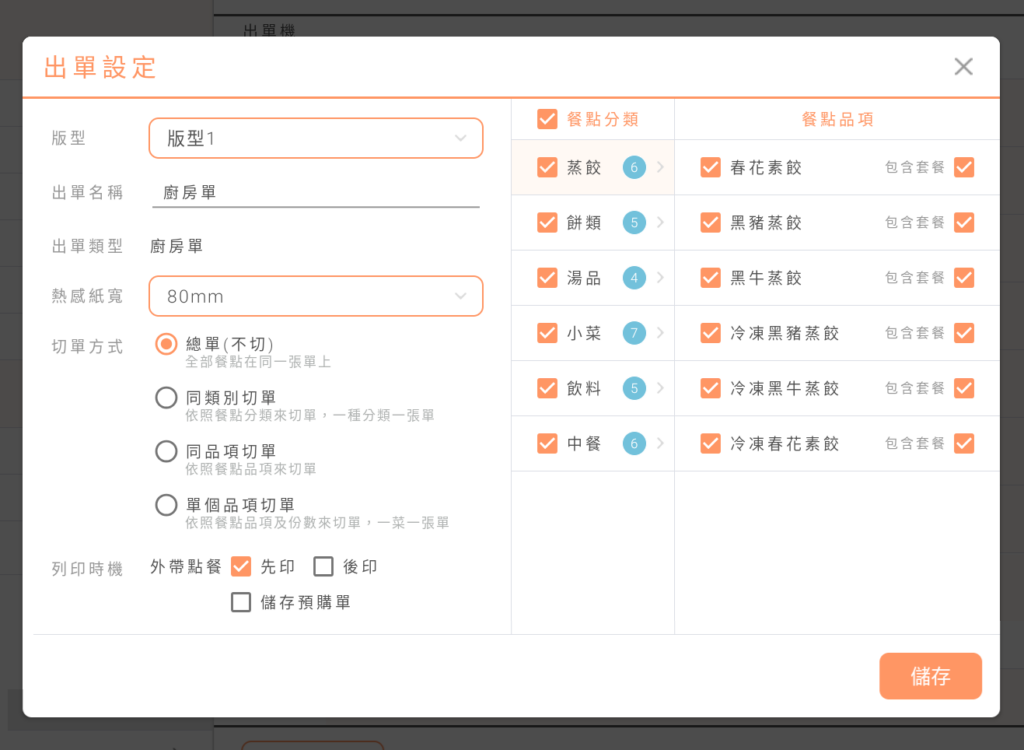Select 同類別切單 radio option
1024x750 pixels.
pyautogui.click(x=166, y=398)
